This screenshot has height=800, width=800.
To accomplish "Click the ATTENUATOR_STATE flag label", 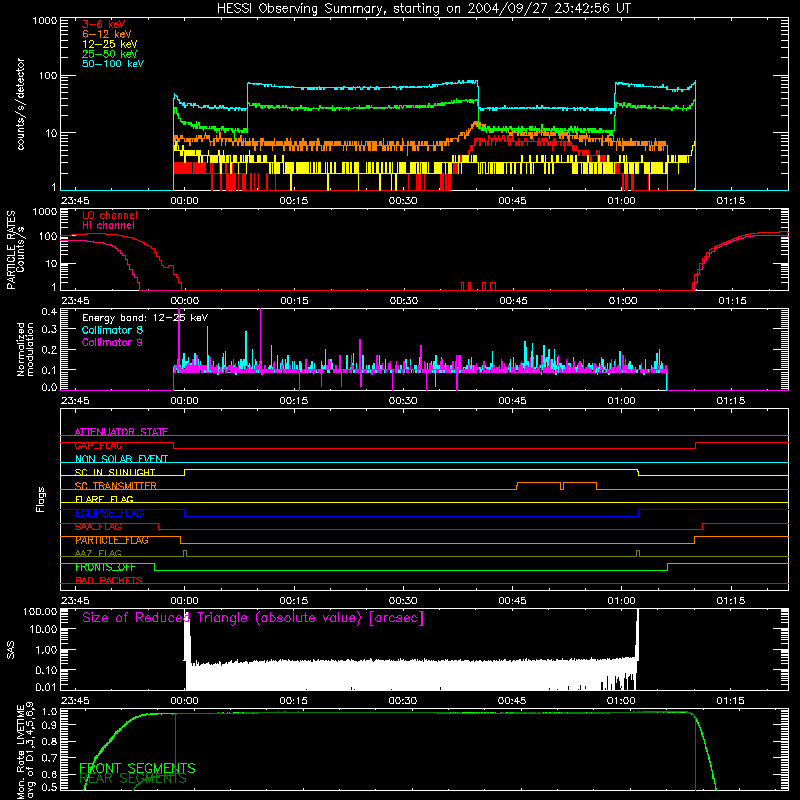I will click(121, 432).
